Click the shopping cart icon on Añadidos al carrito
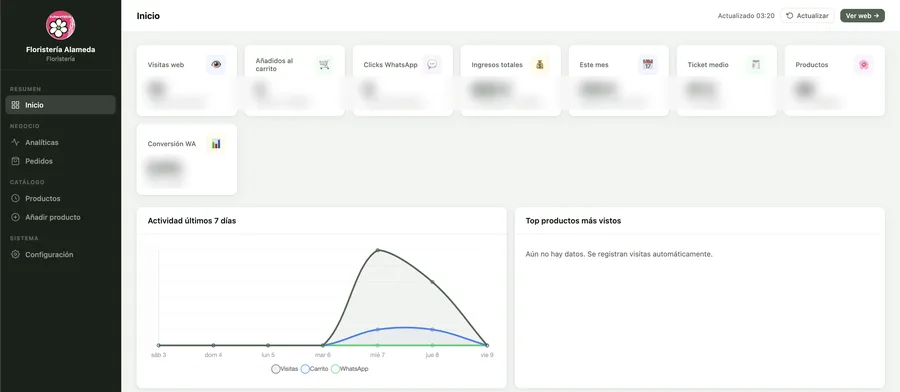 [324, 65]
